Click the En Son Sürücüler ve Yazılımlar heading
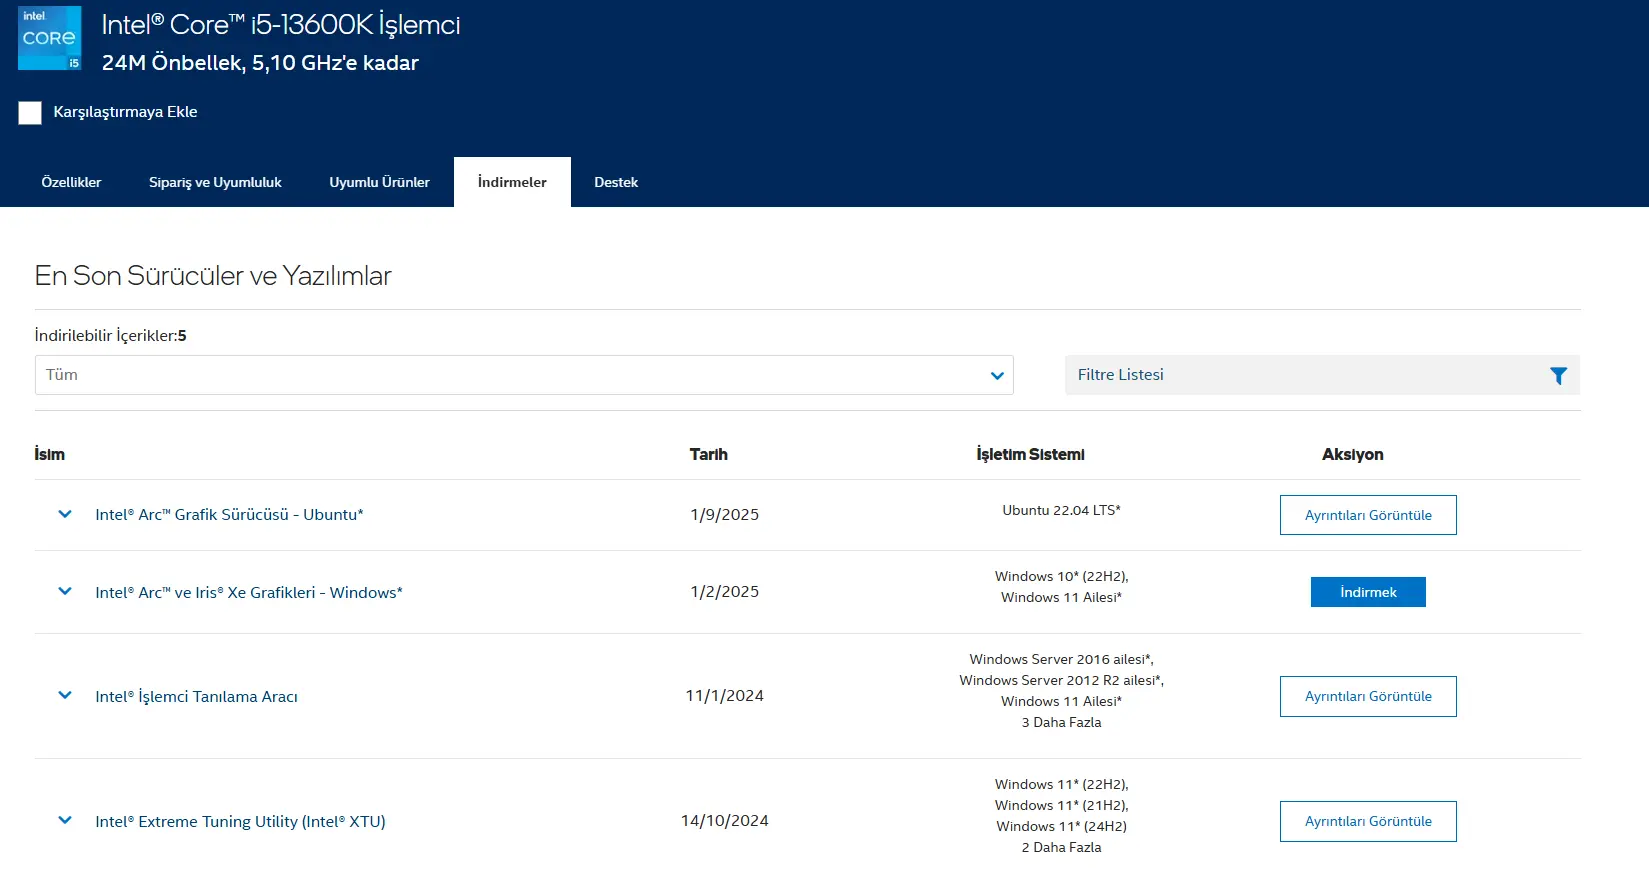Viewport: 1649px width, 871px height. pos(213,276)
